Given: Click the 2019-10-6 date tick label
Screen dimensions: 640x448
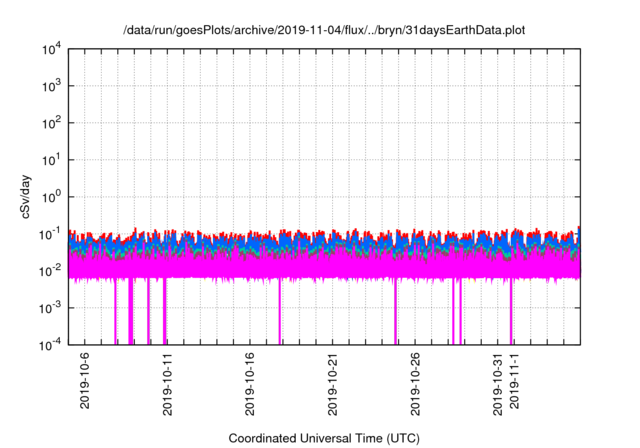Looking at the screenshot, I should (84, 381).
